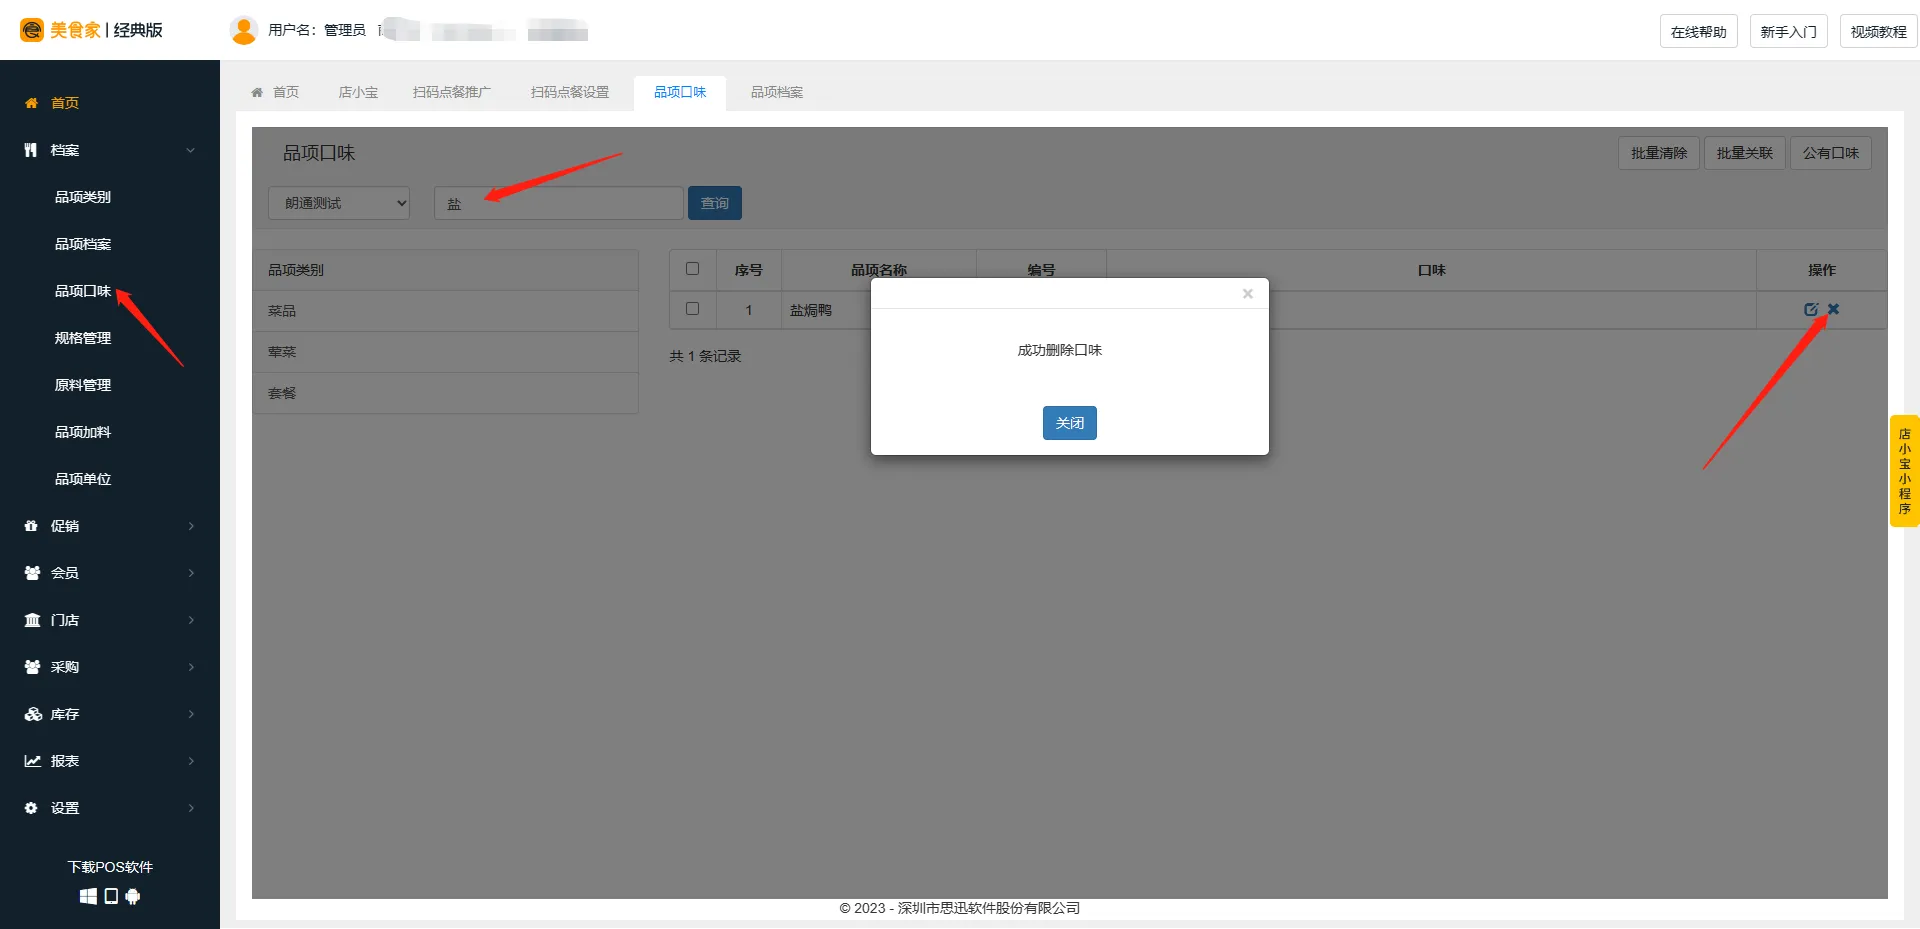Click the search input field containing 盐
1920x929 pixels.
coord(558,203)
